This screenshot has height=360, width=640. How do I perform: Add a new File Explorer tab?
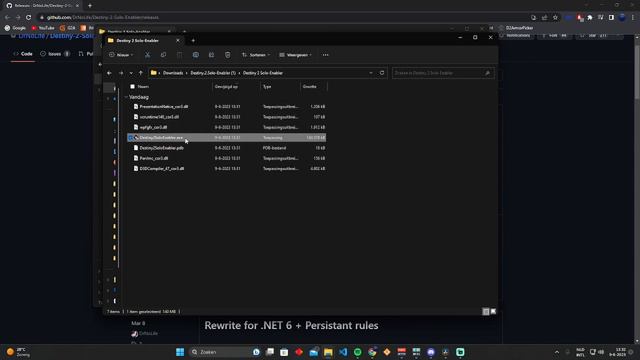pyautogui.click(x=193, y=40)
